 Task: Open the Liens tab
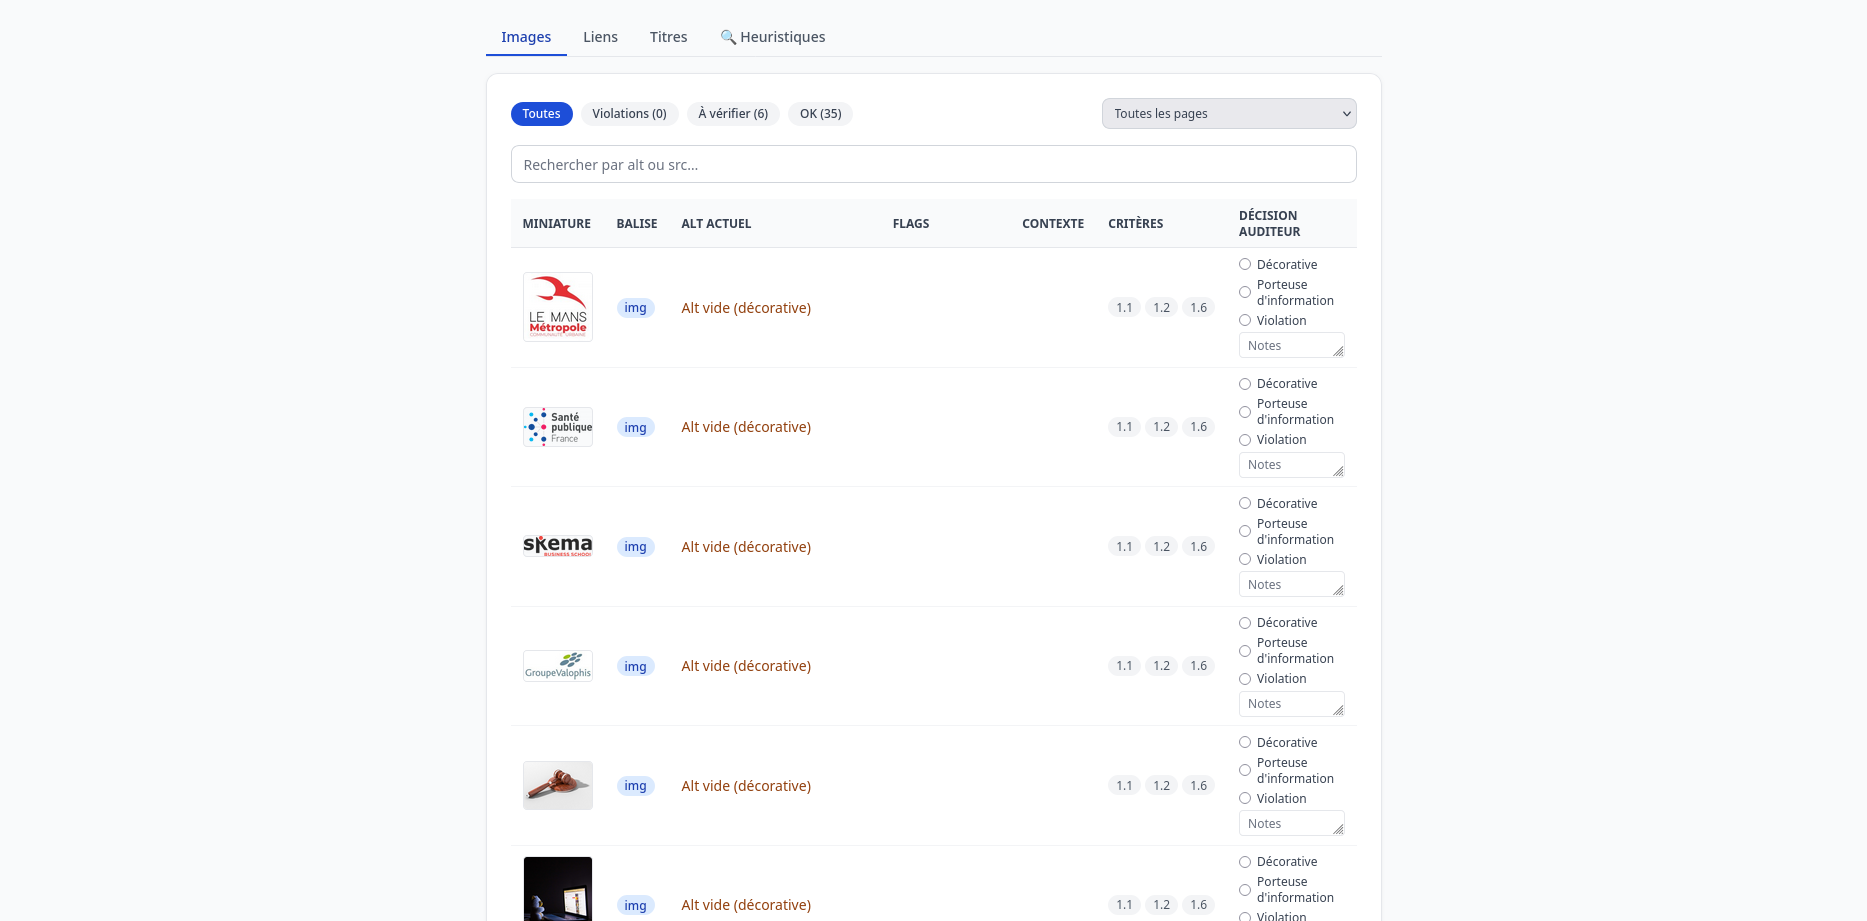(600, 37)
